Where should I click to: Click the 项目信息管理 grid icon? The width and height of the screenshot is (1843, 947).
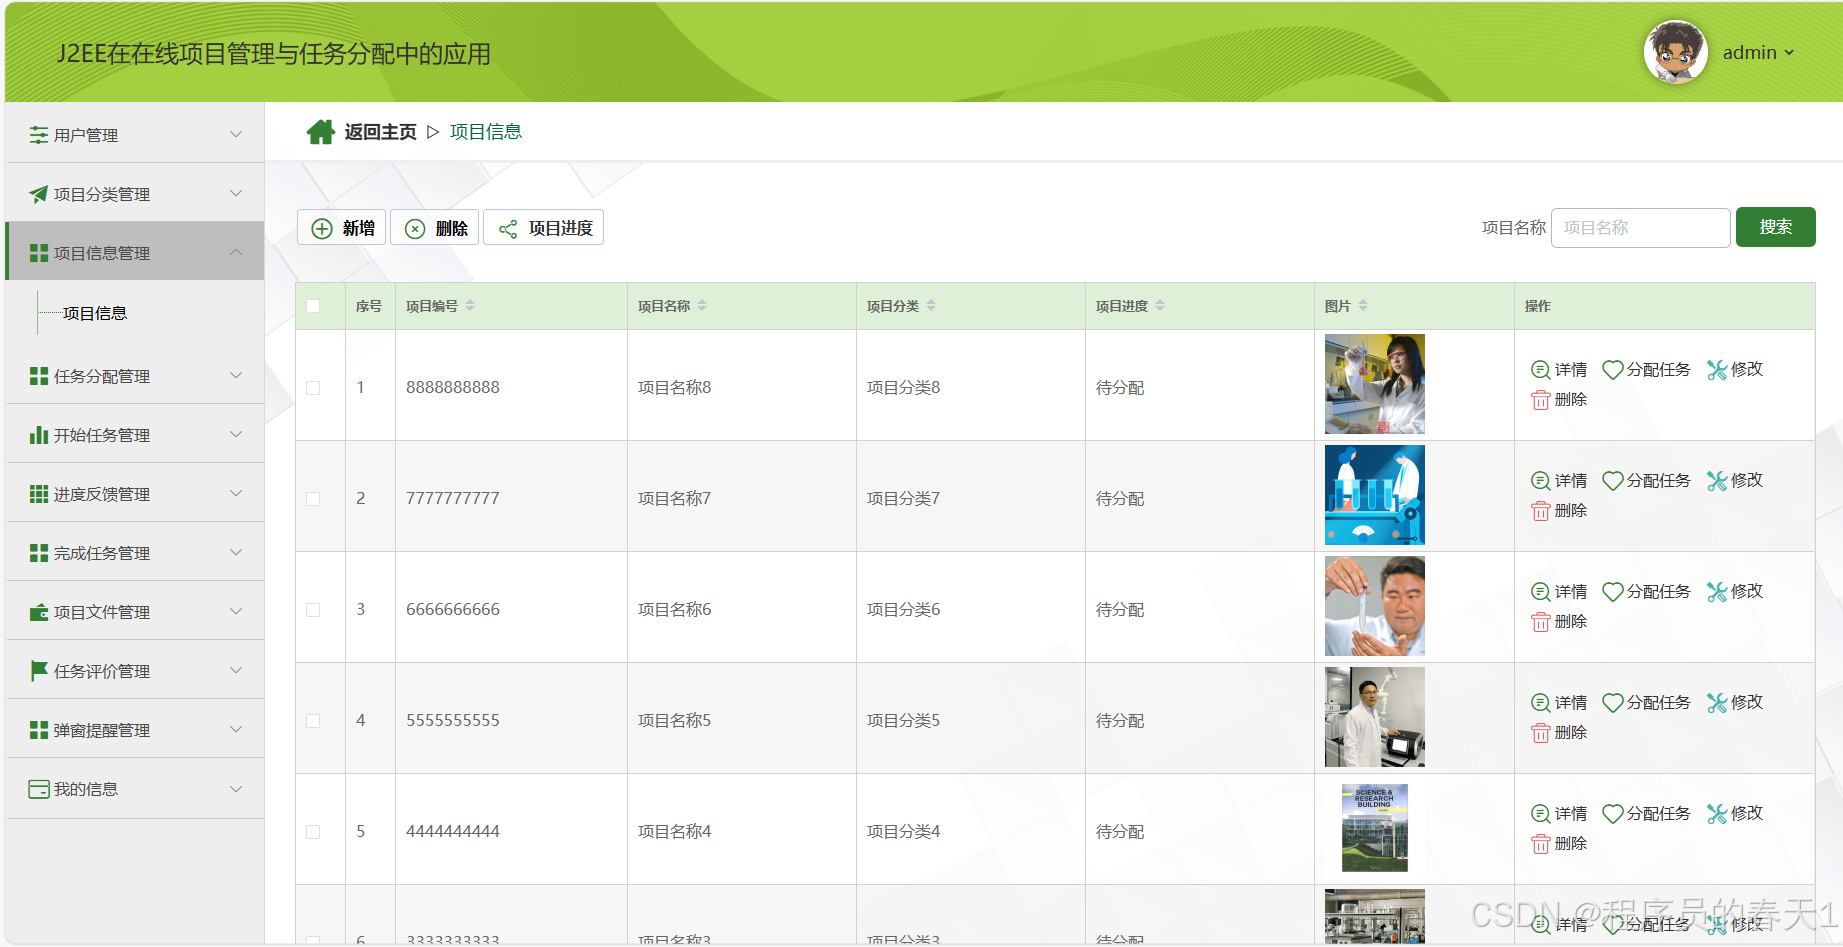point(39,253)
